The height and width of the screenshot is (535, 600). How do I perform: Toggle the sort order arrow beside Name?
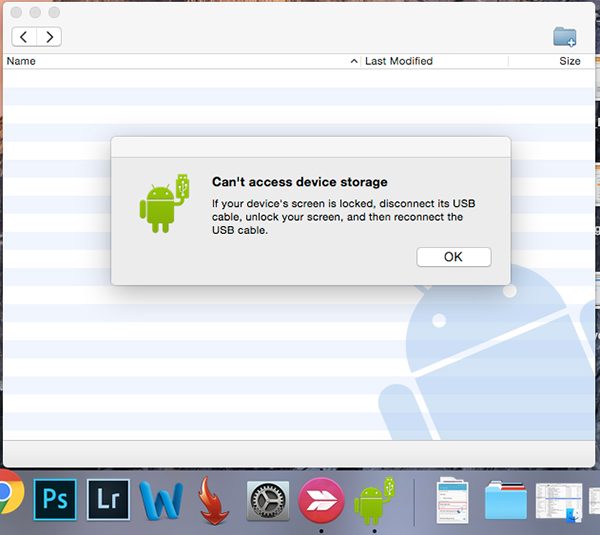point(354,61)
